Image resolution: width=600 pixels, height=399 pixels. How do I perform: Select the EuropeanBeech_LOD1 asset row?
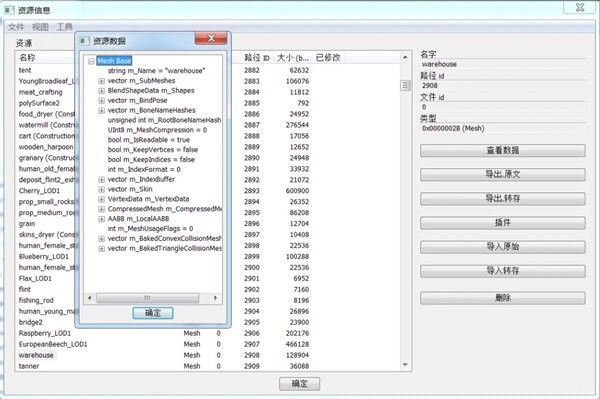tap(53, 344)
